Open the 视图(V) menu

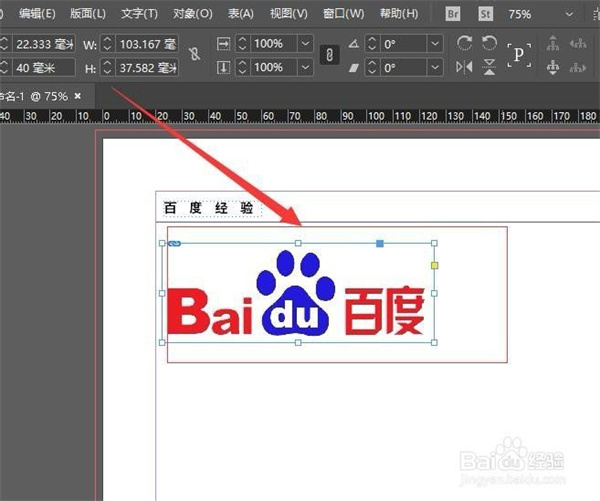pos(289,14)
